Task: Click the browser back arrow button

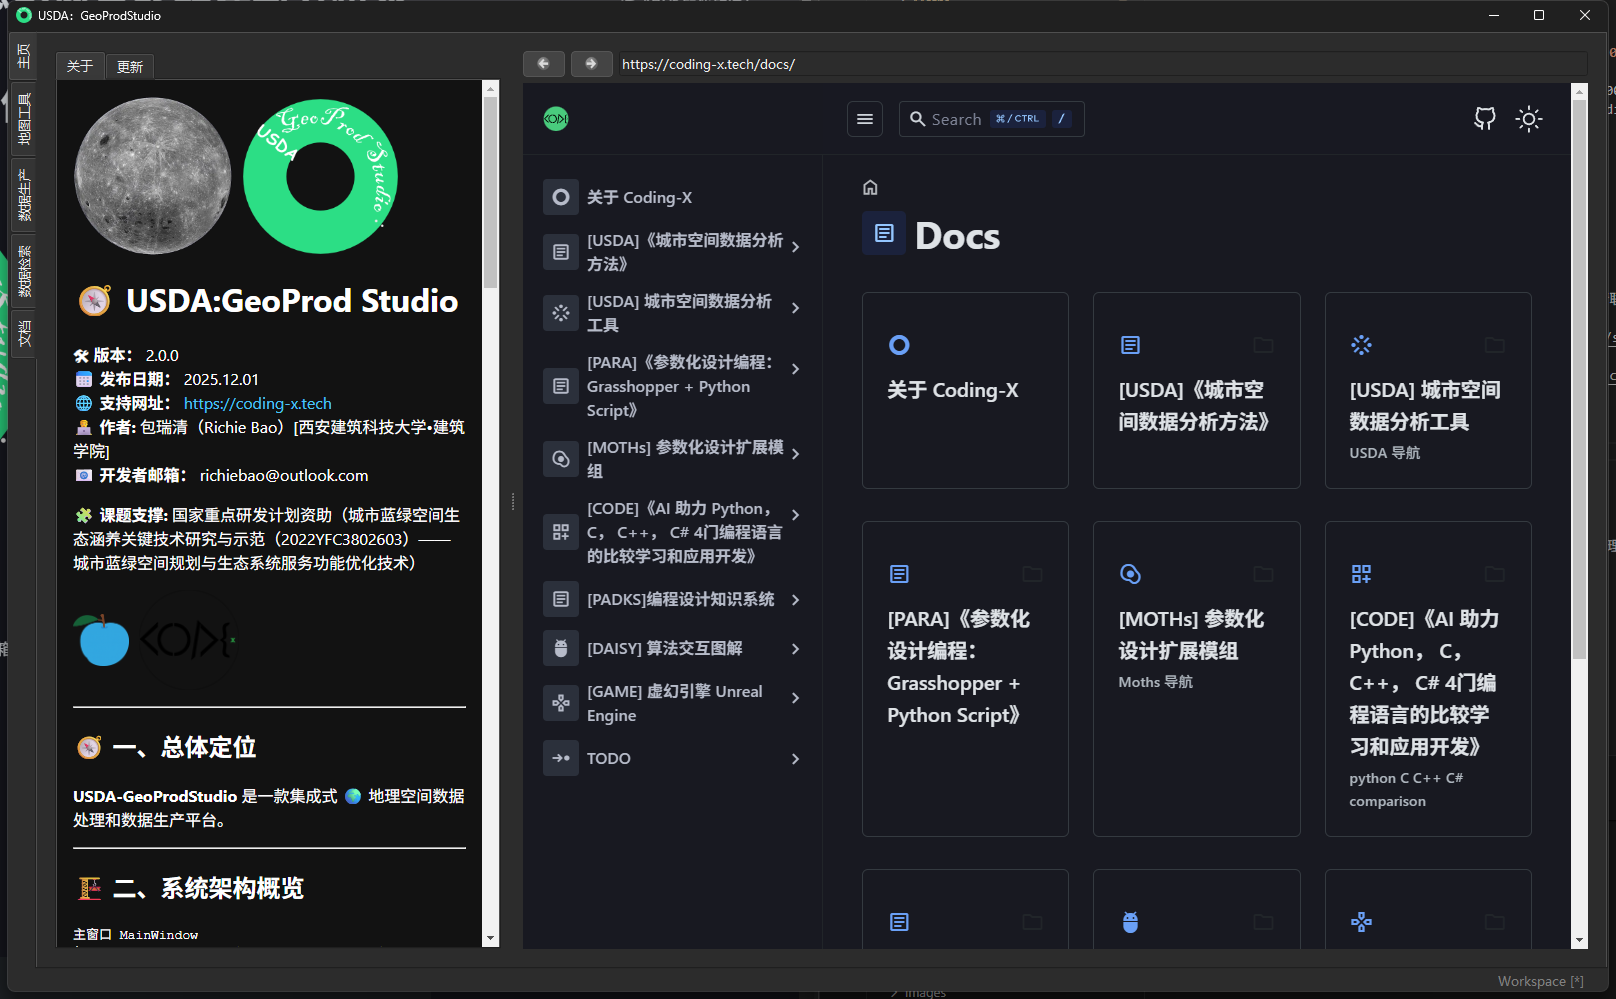Action: [x=543, y=64]
